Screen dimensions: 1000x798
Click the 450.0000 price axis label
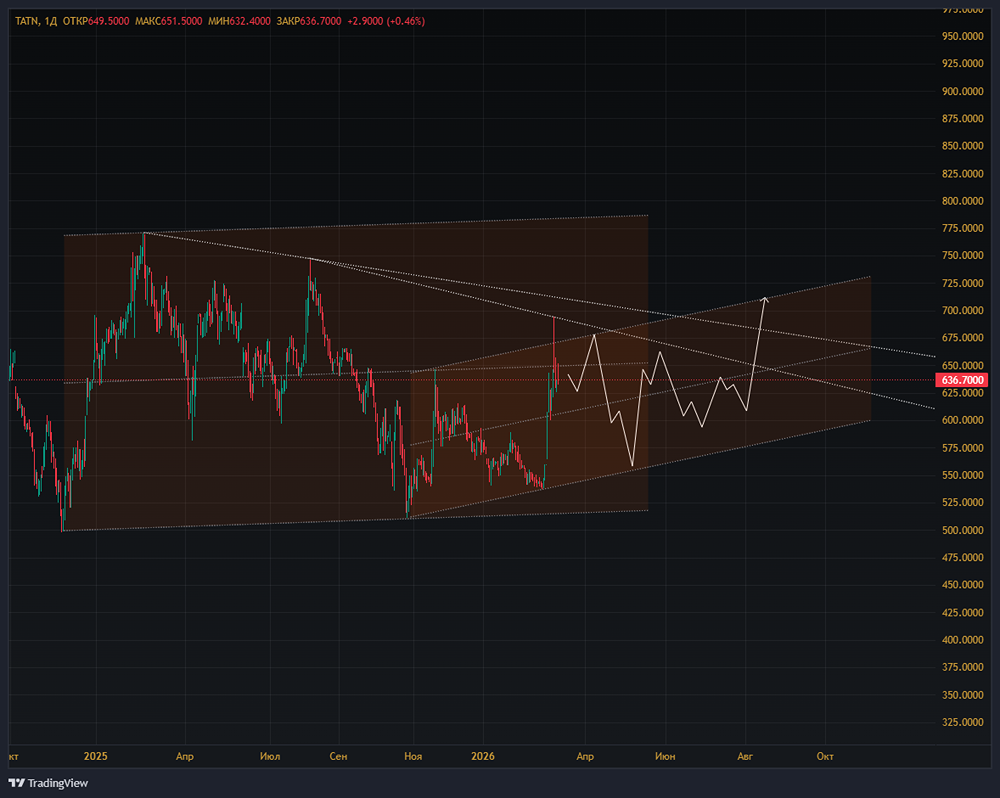962,585
